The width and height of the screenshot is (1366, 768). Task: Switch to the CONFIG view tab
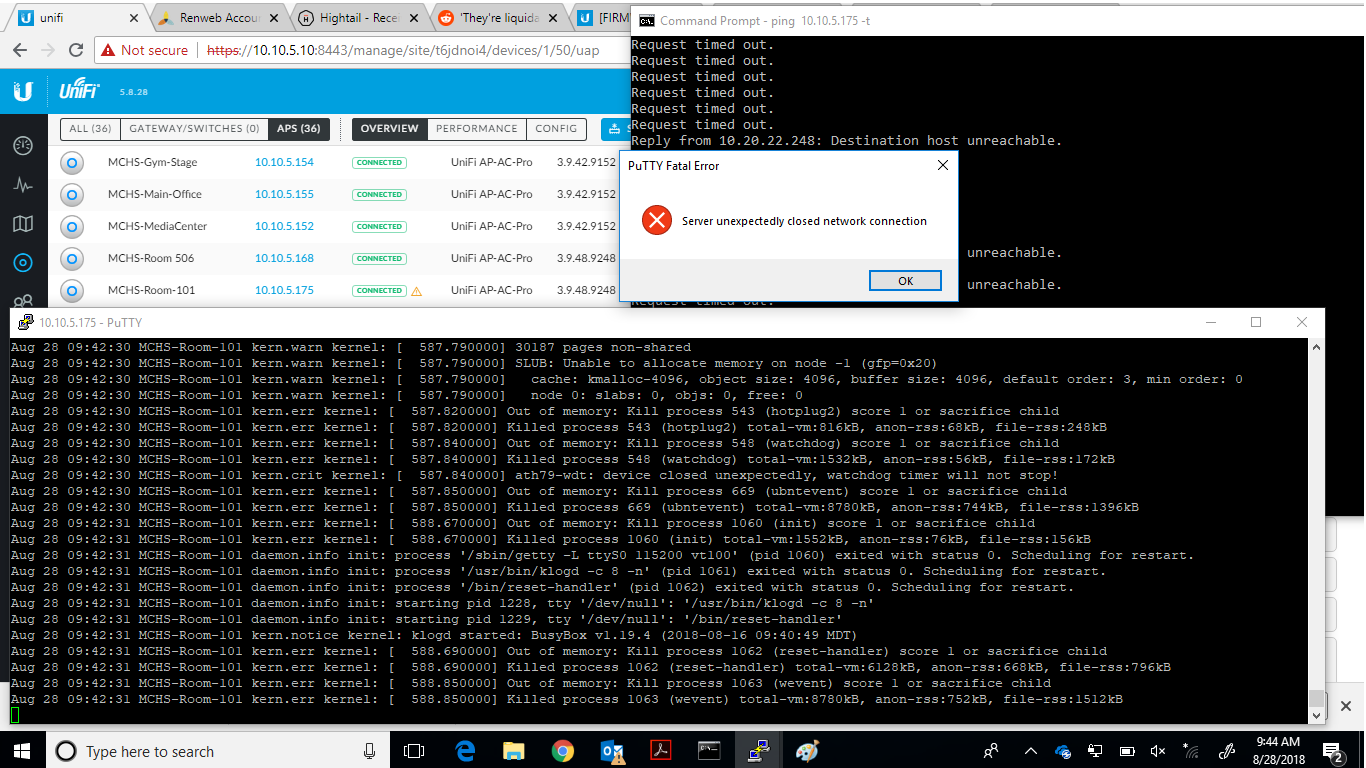pyautogui.click(x=556, y=129)
